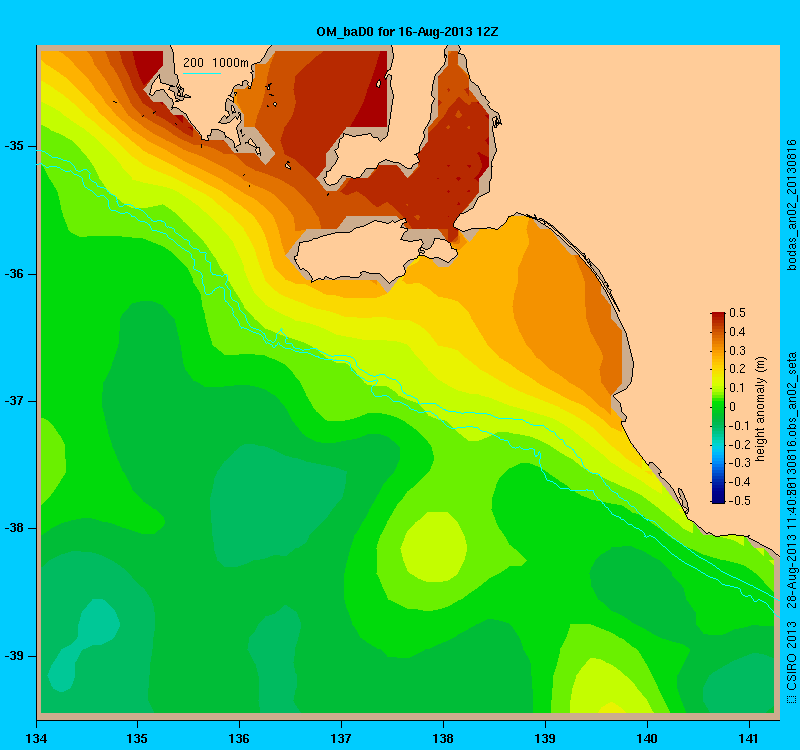This screenshot has width=800, height=750.
Task: Click the longitude label 141
Action: [749, 738]
